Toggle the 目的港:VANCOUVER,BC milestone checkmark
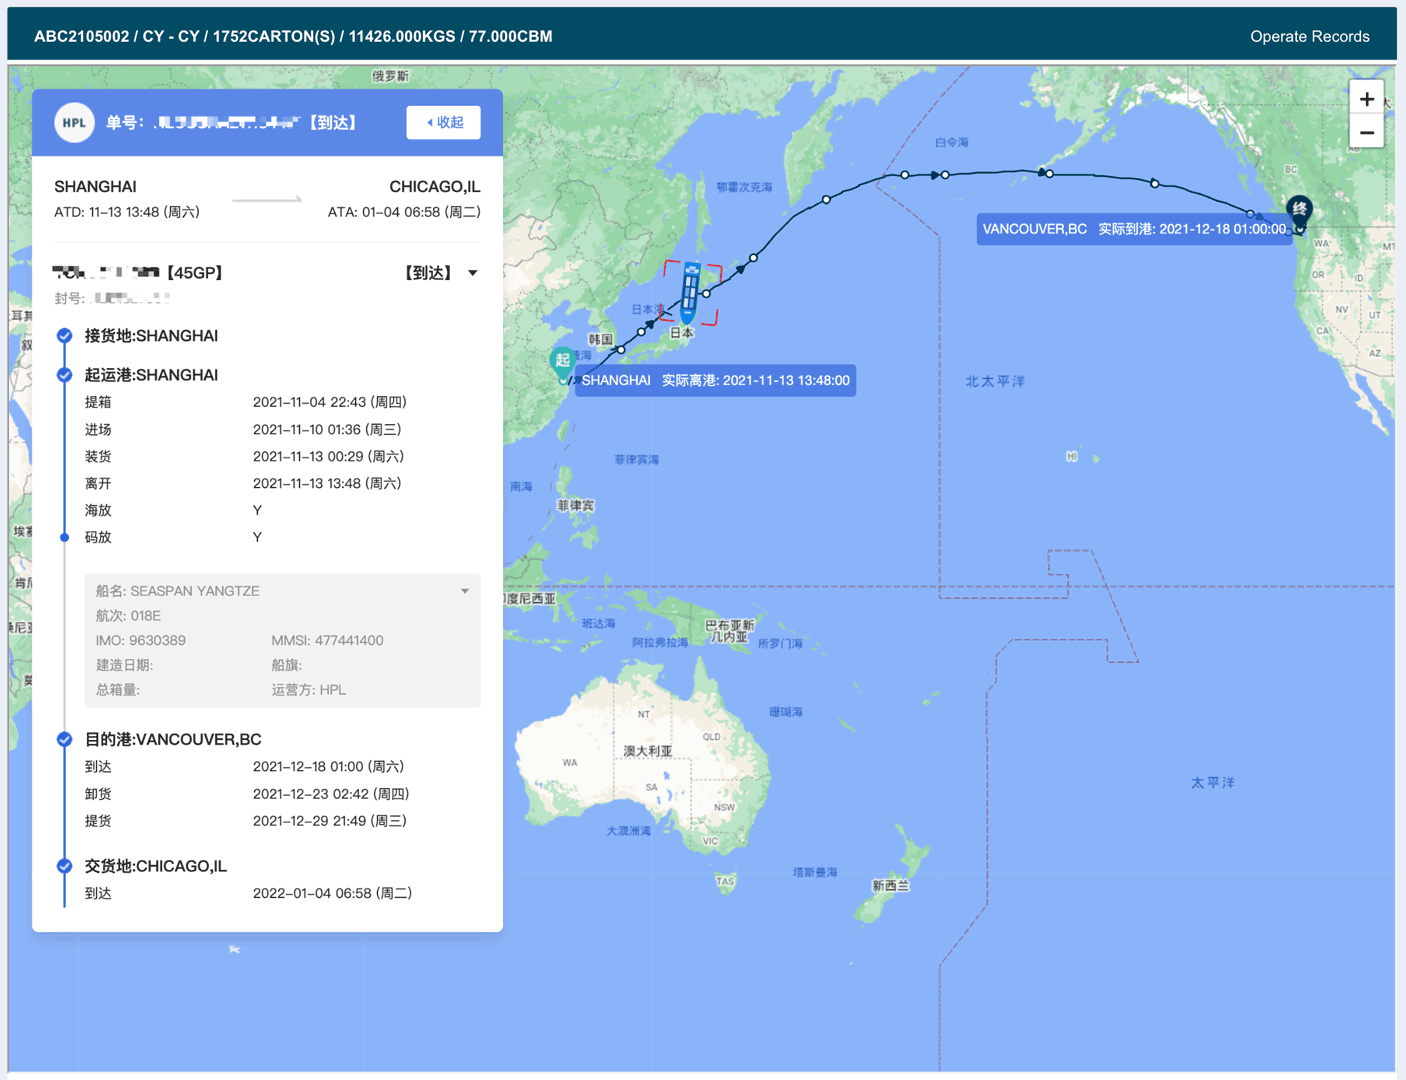Viewport: 1406px width, 1080px height. [65, 740]
